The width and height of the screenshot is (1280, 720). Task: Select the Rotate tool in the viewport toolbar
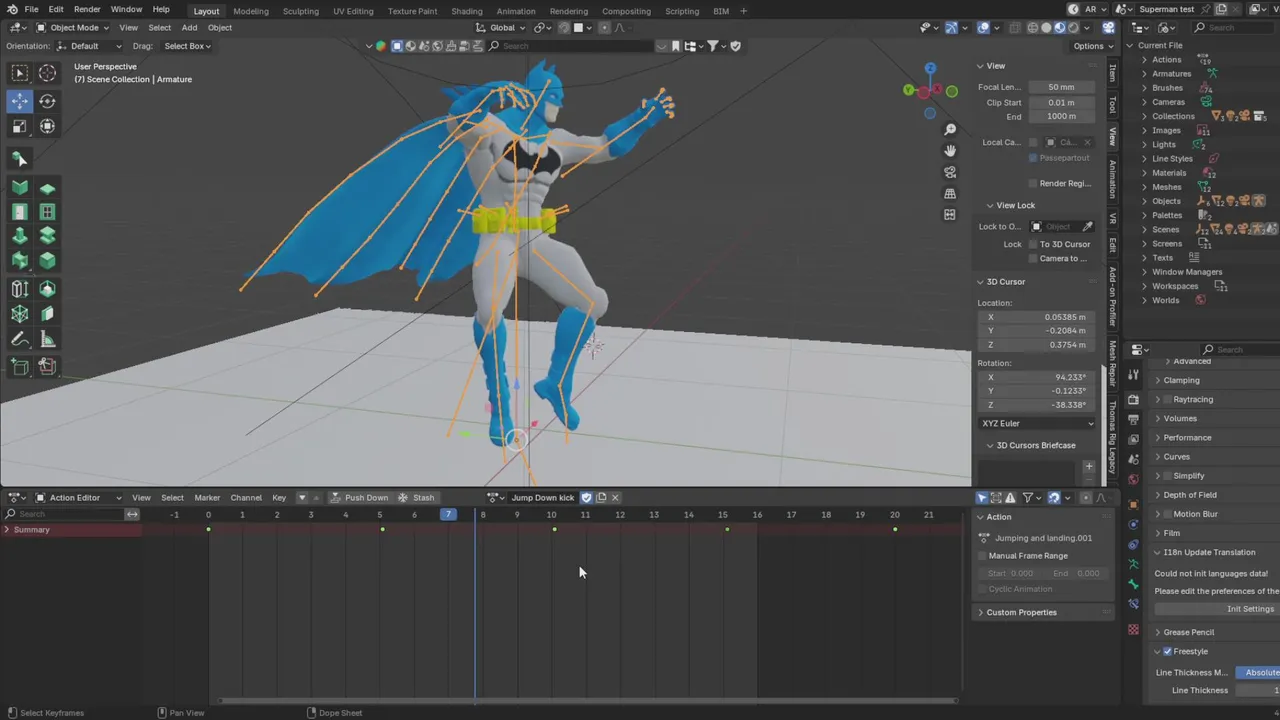(x=47, y=100)
